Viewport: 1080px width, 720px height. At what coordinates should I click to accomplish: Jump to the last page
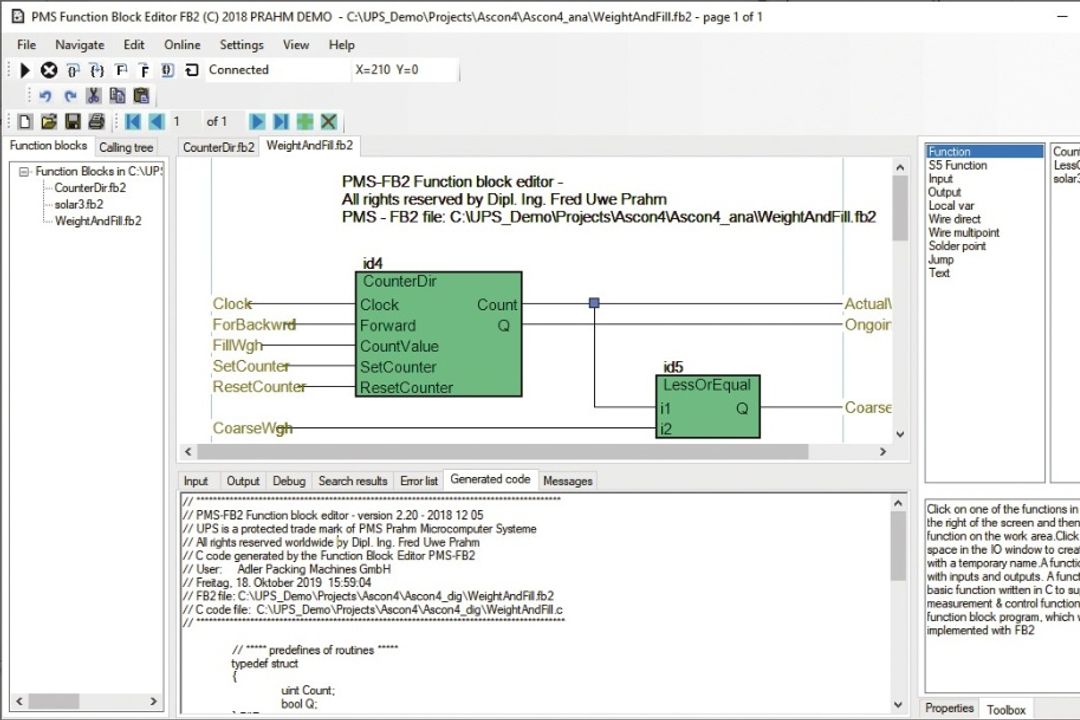pos(280,122)
